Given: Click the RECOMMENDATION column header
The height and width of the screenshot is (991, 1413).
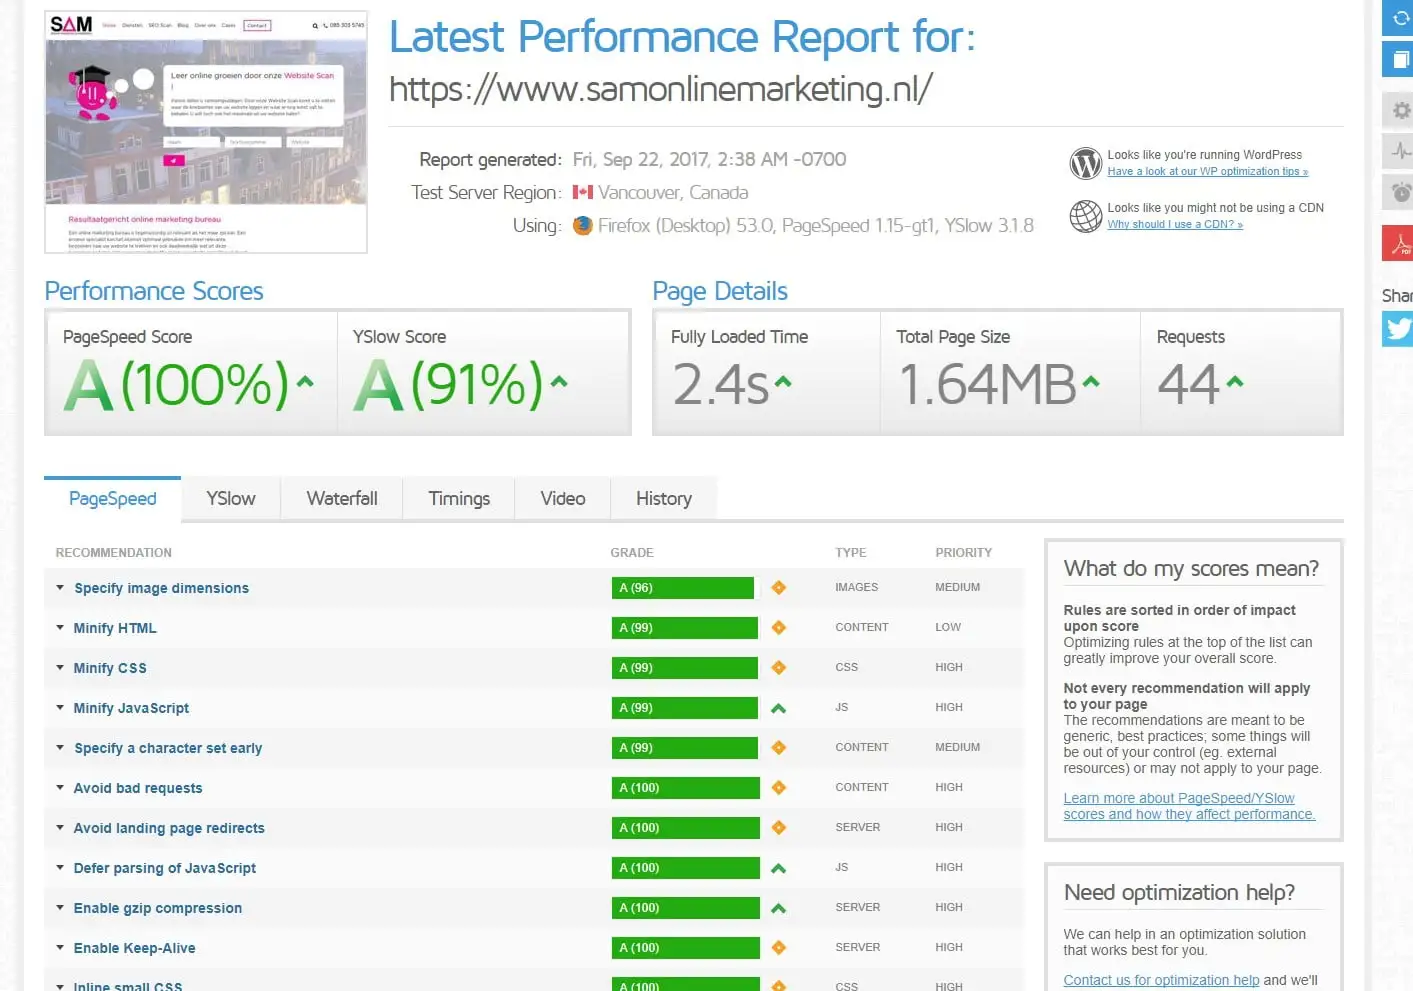Looking at the screenshot, I should coord(114,553).
